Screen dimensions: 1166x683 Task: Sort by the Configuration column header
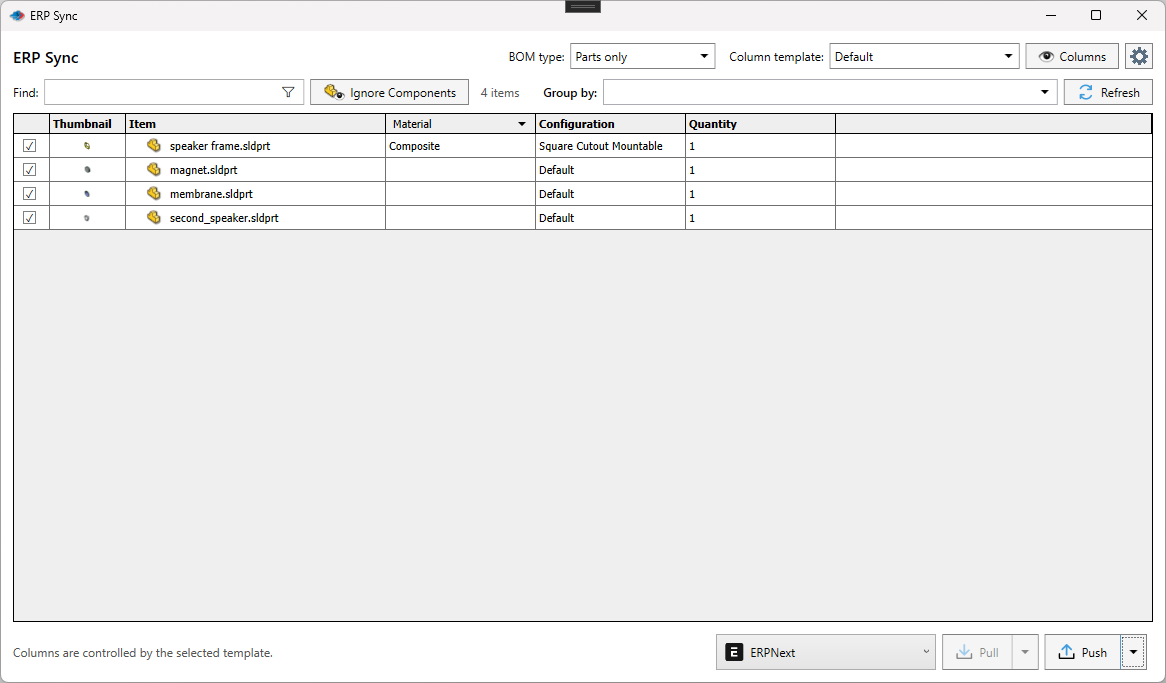(x=610, y=124)
